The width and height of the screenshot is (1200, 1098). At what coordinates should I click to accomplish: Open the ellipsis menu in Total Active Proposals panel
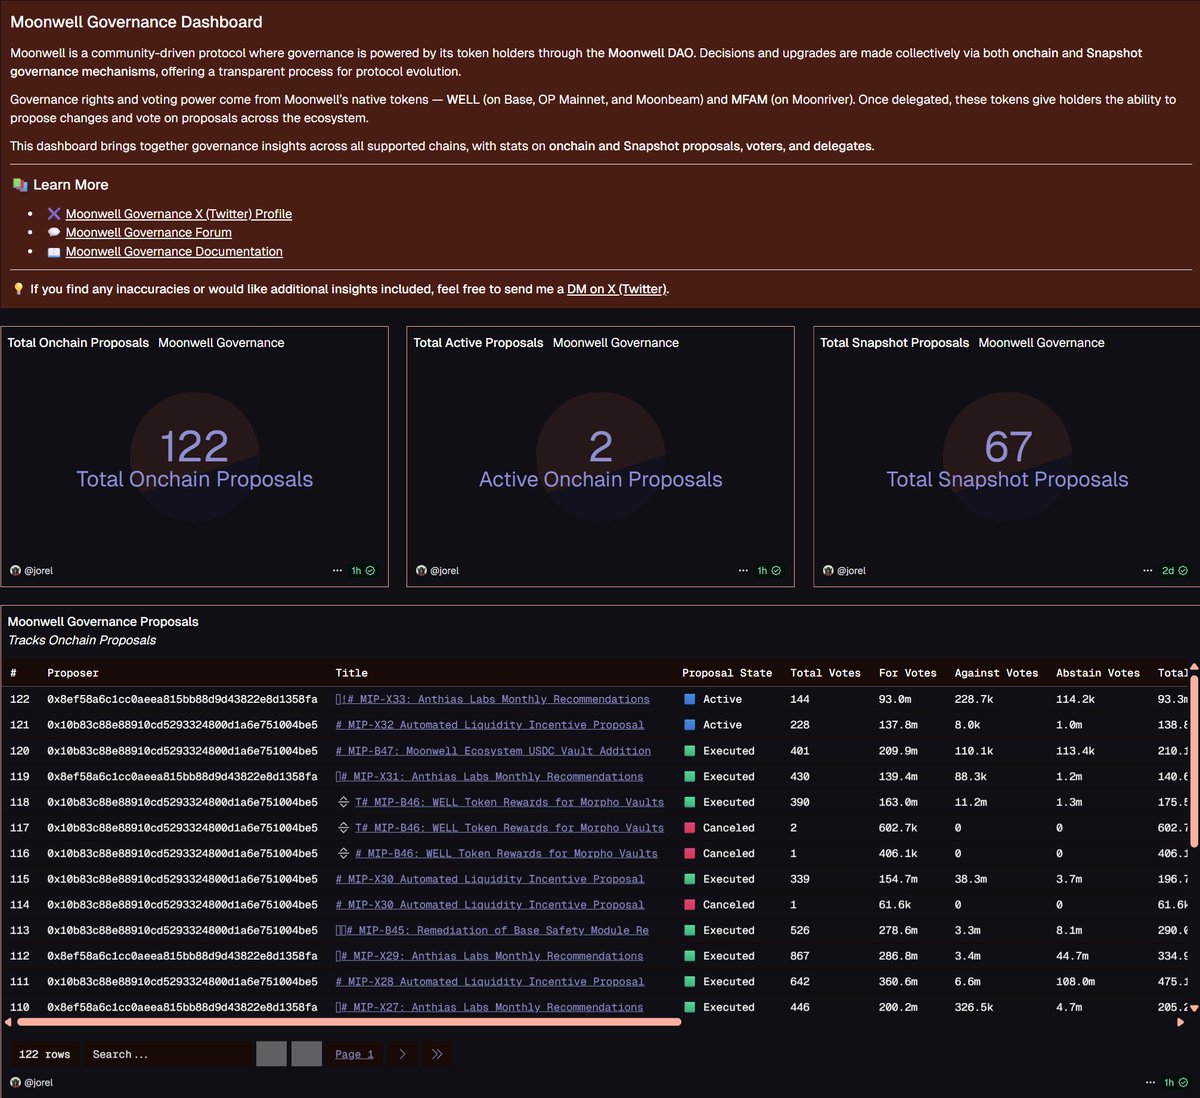(743, 570)
